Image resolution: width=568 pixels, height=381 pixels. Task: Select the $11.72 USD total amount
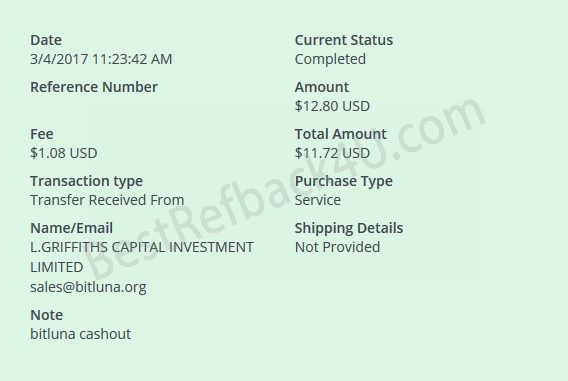pos(332,153)
